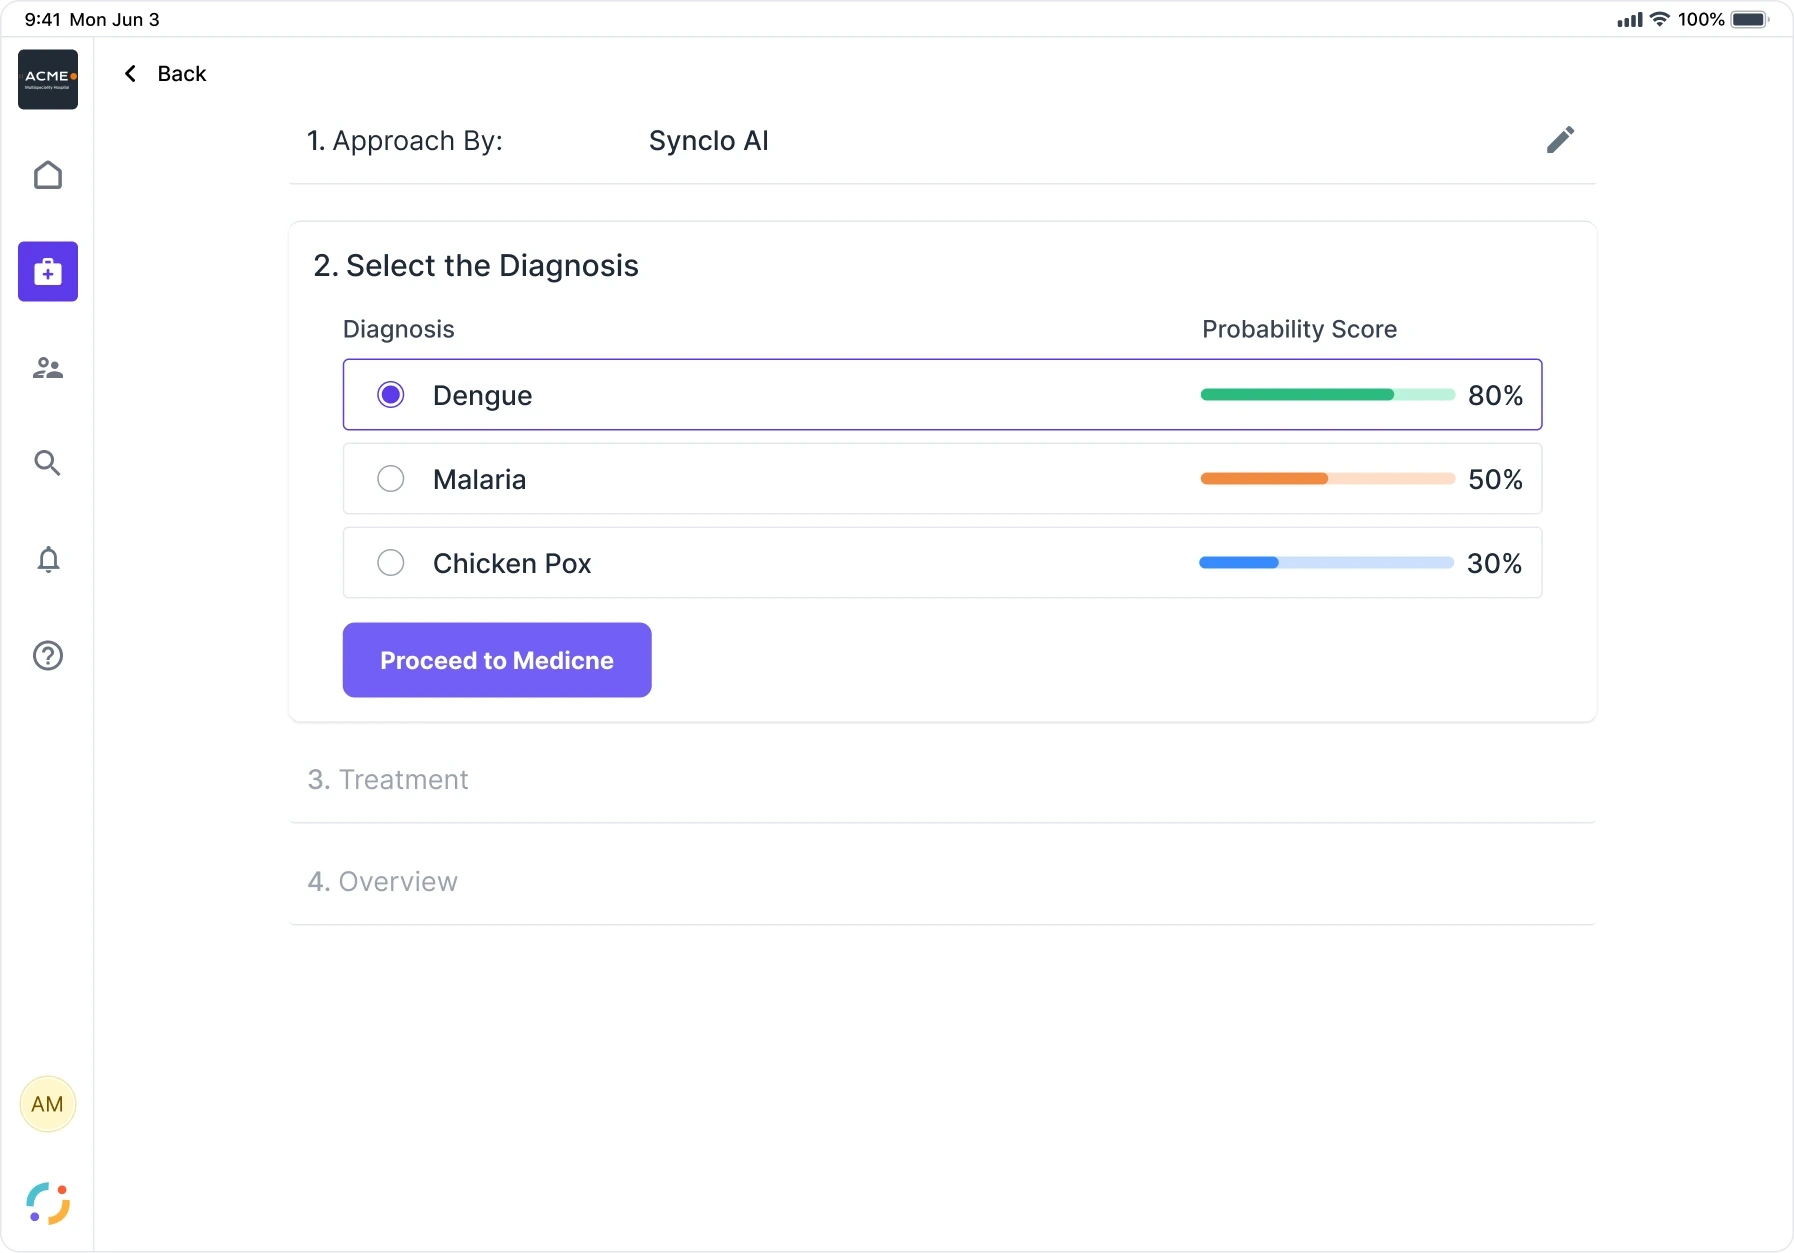
Task: Select the Dengue radio button
Action: pyautogui.click(x=391, y=395)
